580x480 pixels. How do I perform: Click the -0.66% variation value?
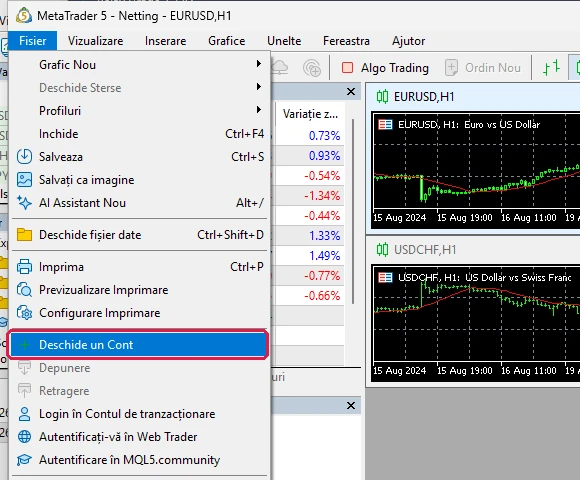click(x=322, y=295)
